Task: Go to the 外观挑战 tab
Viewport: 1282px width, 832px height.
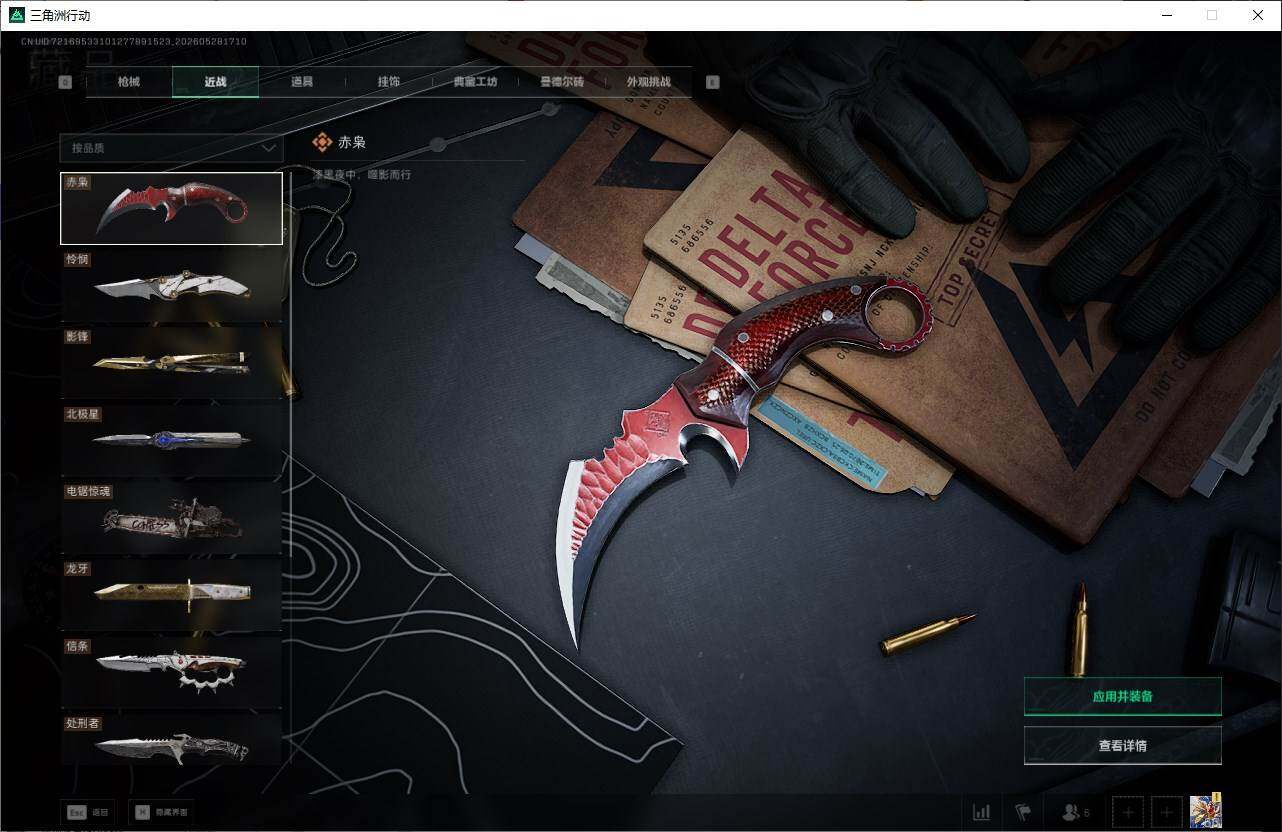Action: tap(648, 82)
